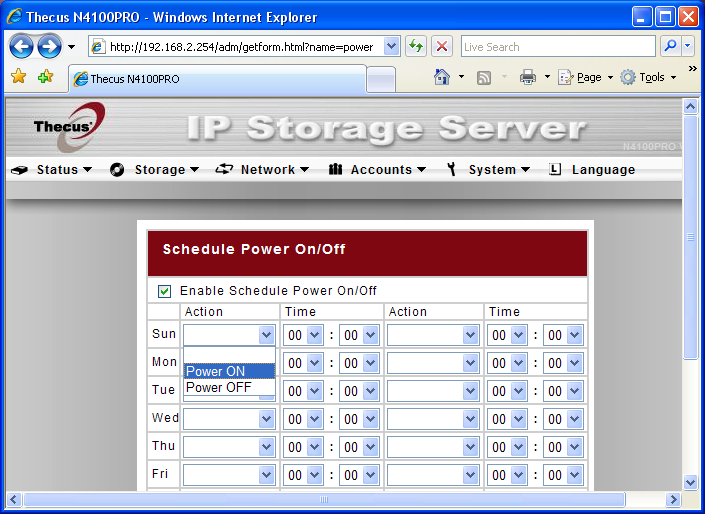Click the Home page icon
Screen dimensions: 705x514
point(442,77)
